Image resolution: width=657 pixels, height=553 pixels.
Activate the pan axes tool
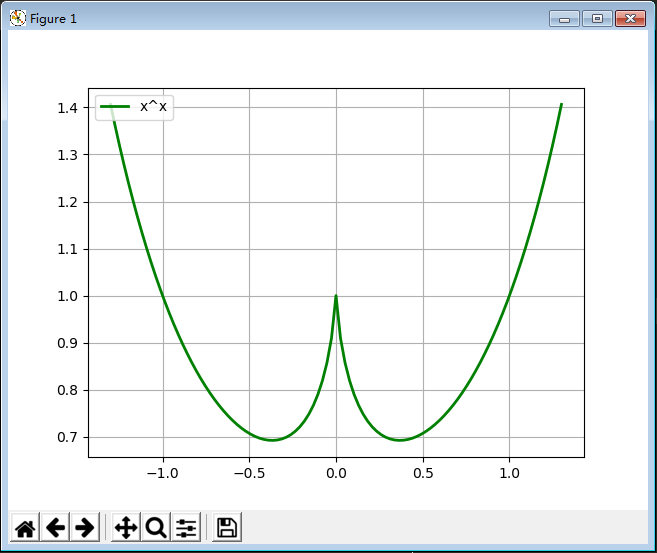[x=126, y=527]
